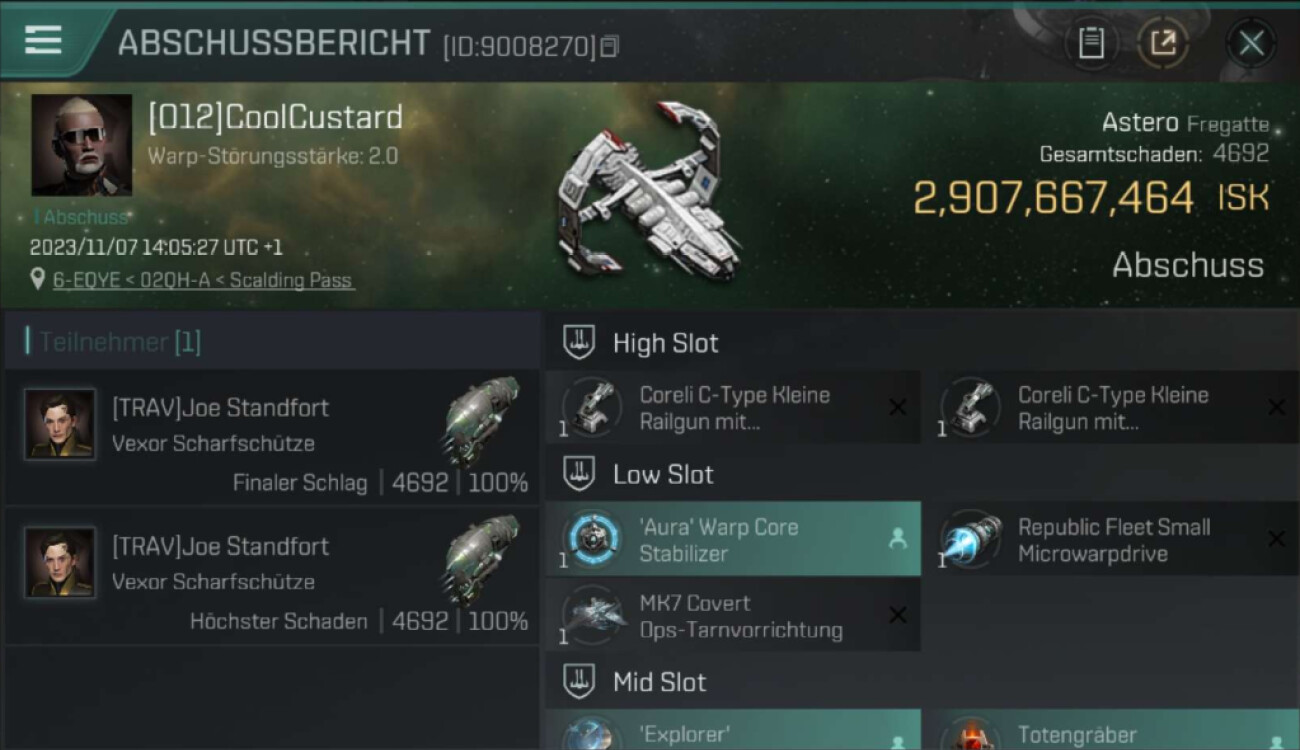Open Joe Standfort's Höchster Schaden entry
Screen dimensions: 1300x750
[271, 576]
